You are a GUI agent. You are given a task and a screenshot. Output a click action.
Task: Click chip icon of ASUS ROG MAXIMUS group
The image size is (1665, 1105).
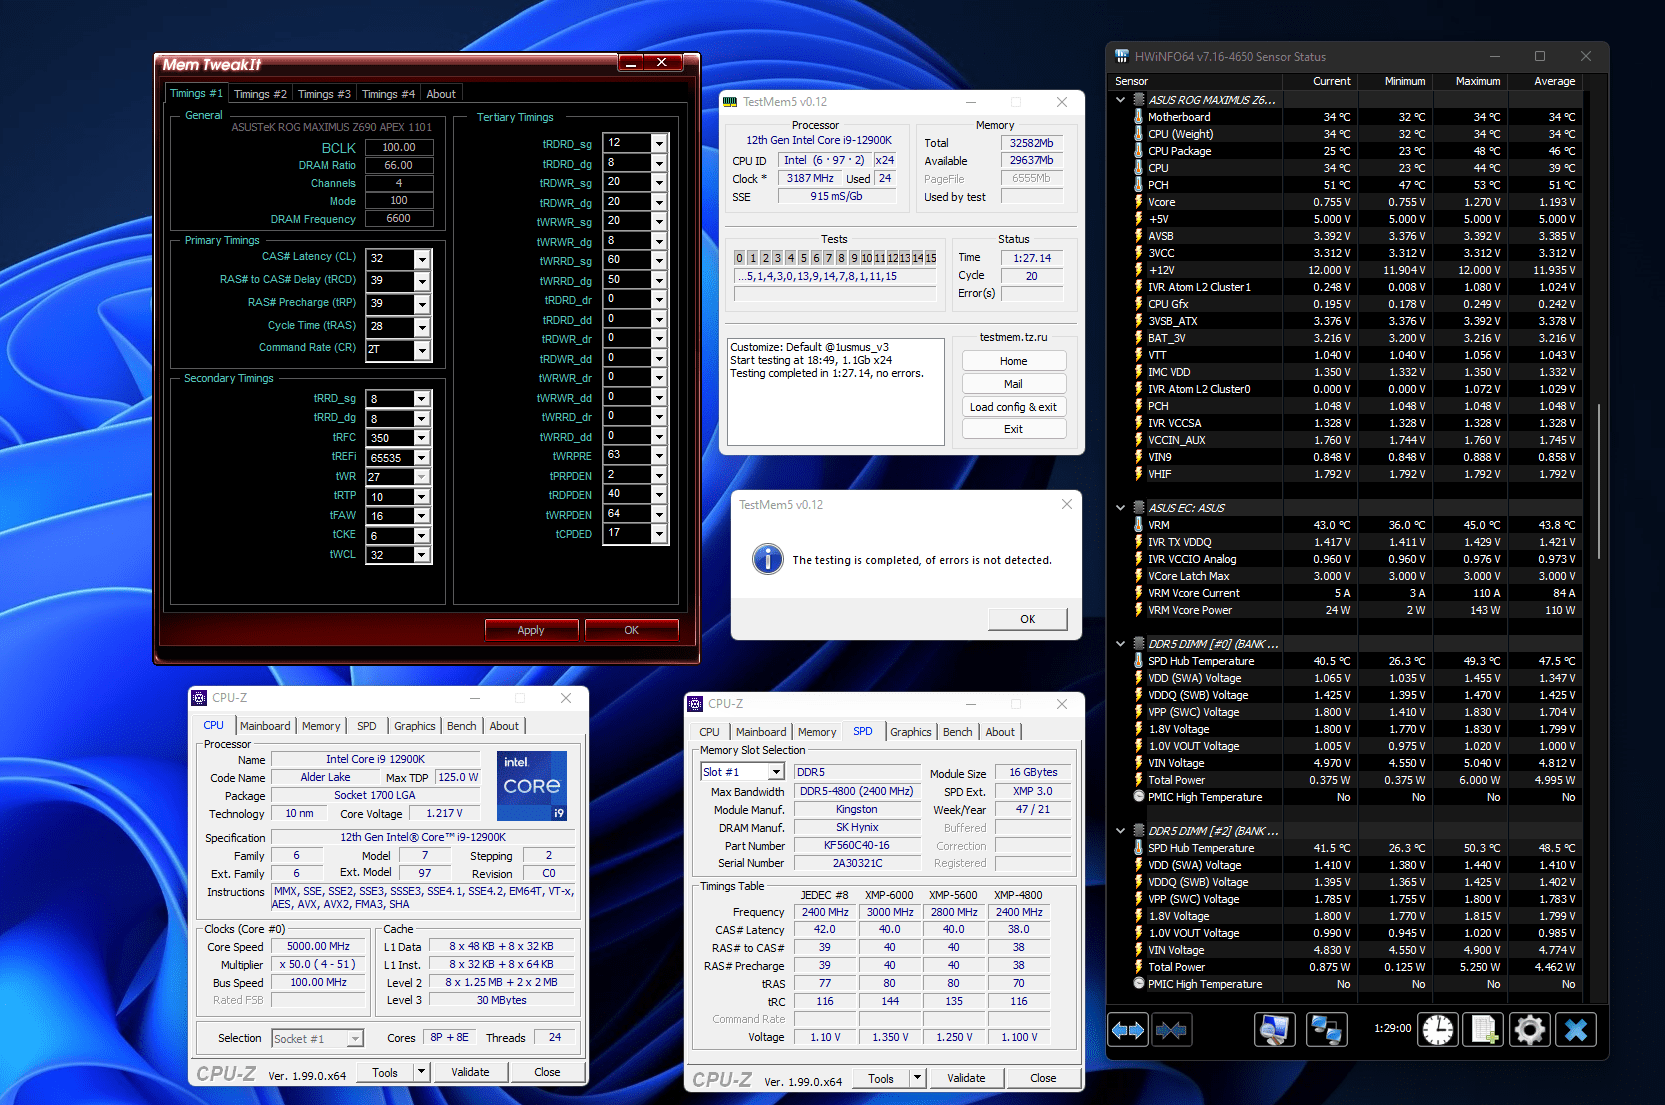click(1138, 100)
